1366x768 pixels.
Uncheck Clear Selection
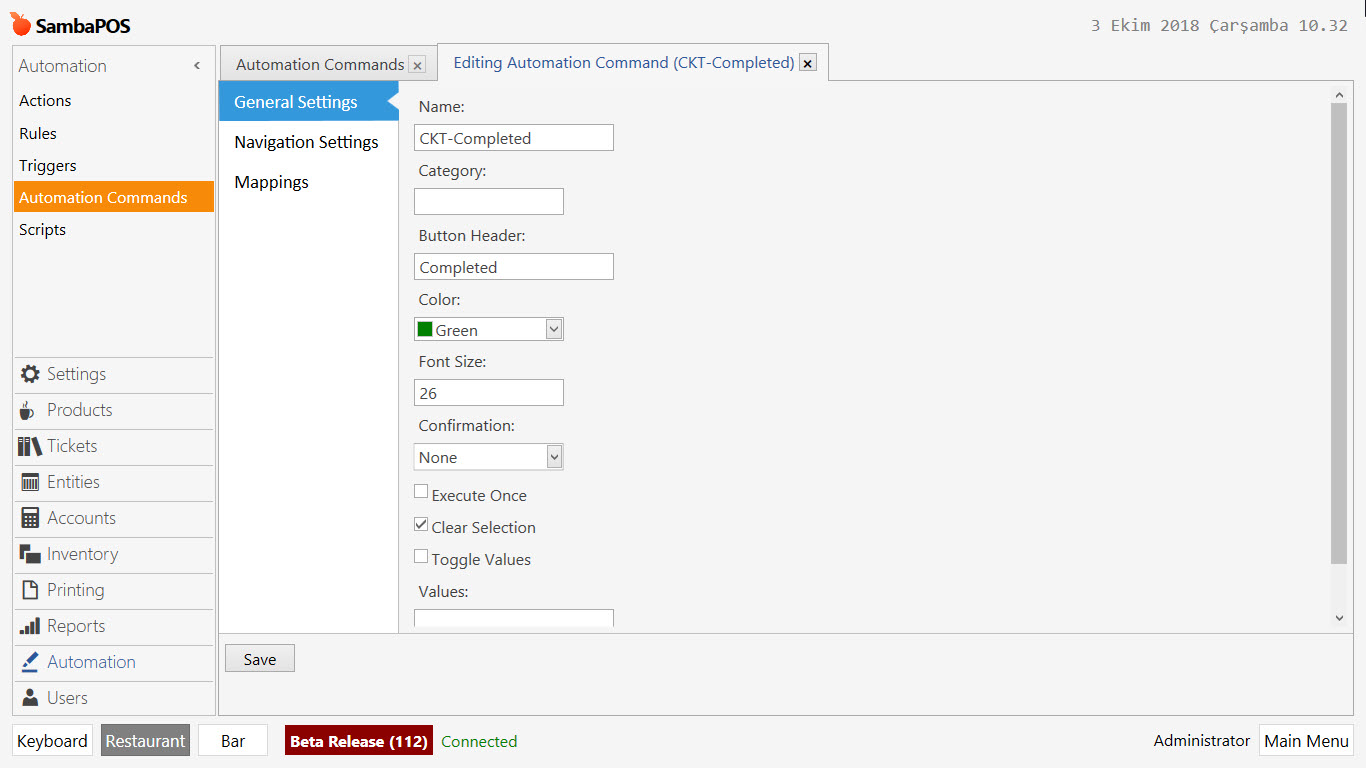pyautogui.click(x=421, y=523)
